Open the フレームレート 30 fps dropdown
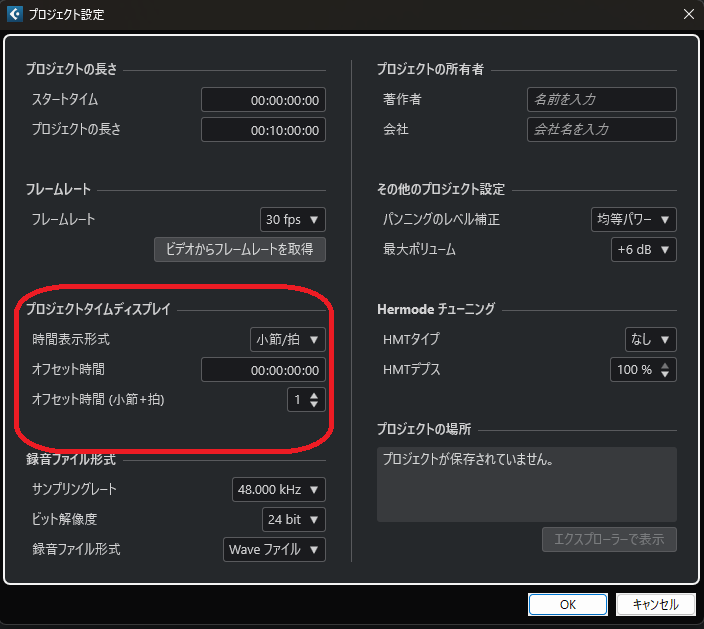Screen dimensions: 704x629 [293, 220]
